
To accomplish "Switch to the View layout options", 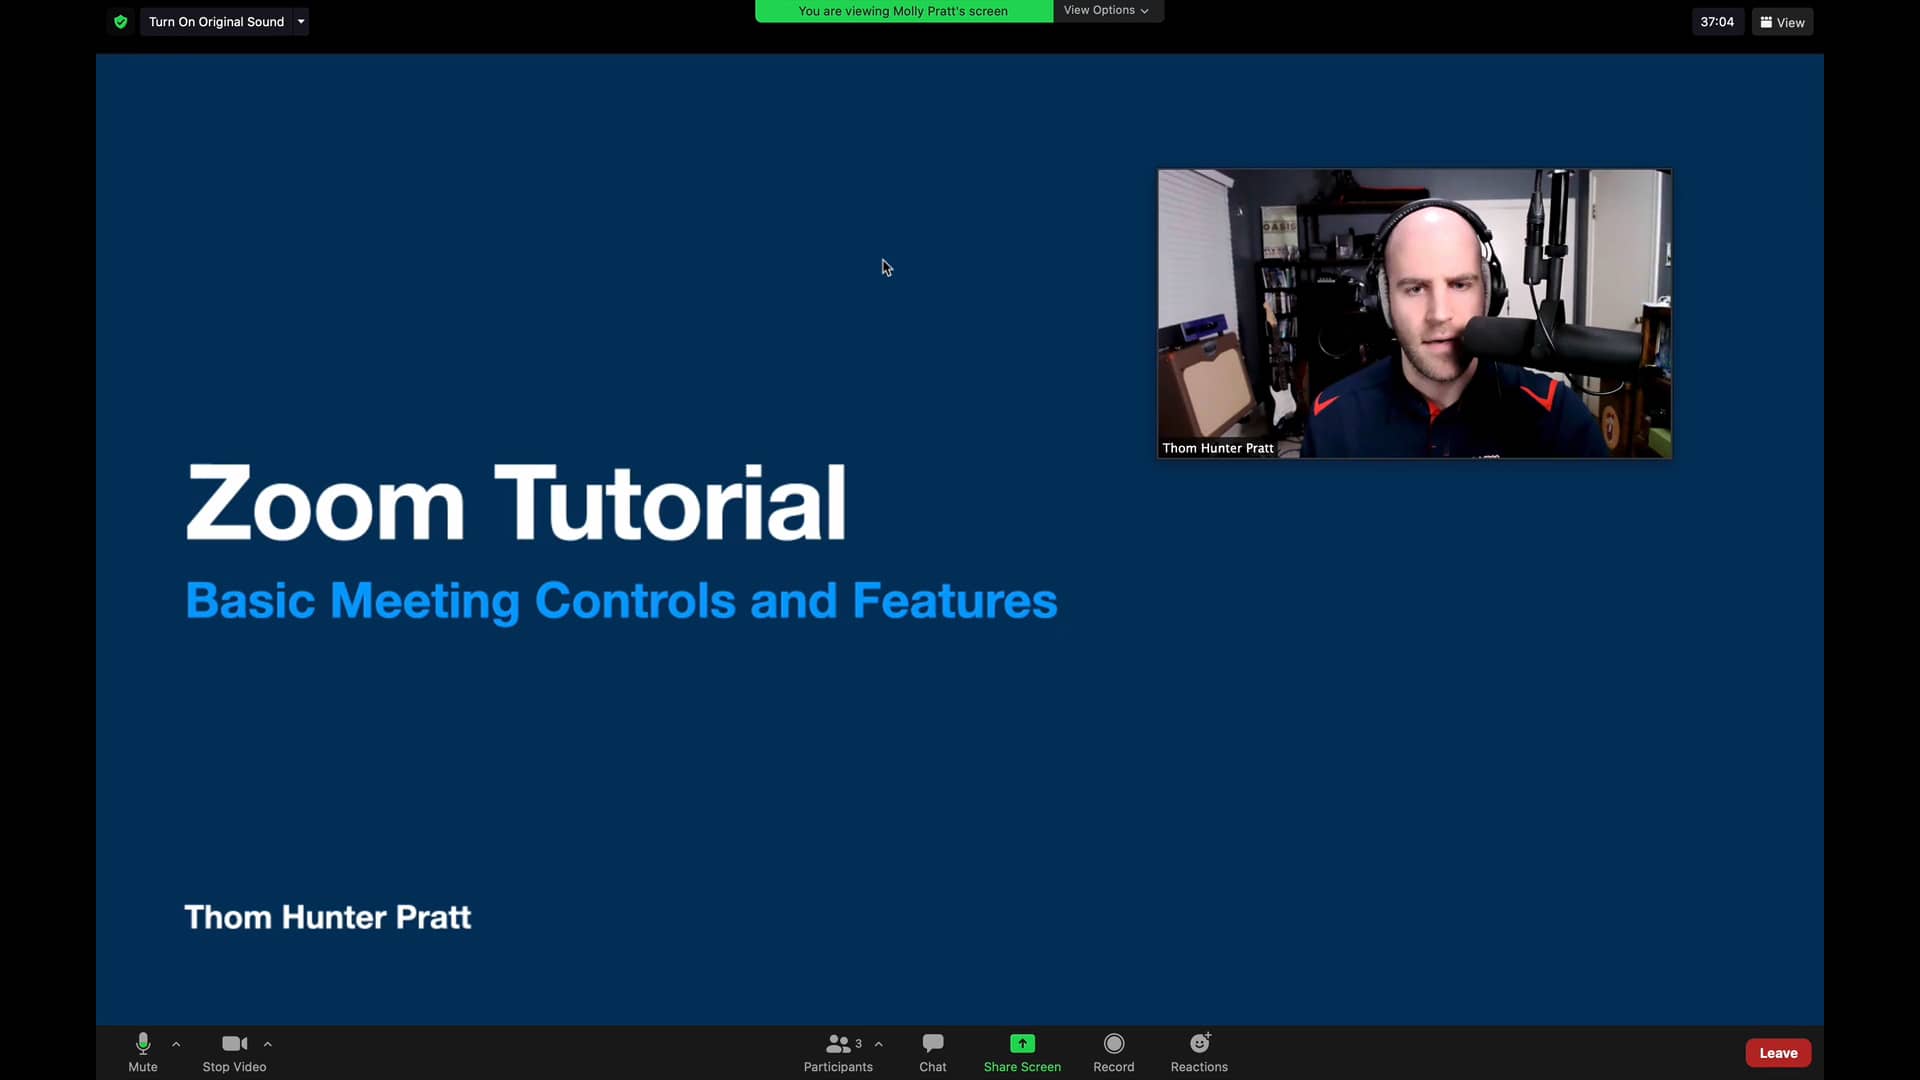I will [x=1781, y=21].
